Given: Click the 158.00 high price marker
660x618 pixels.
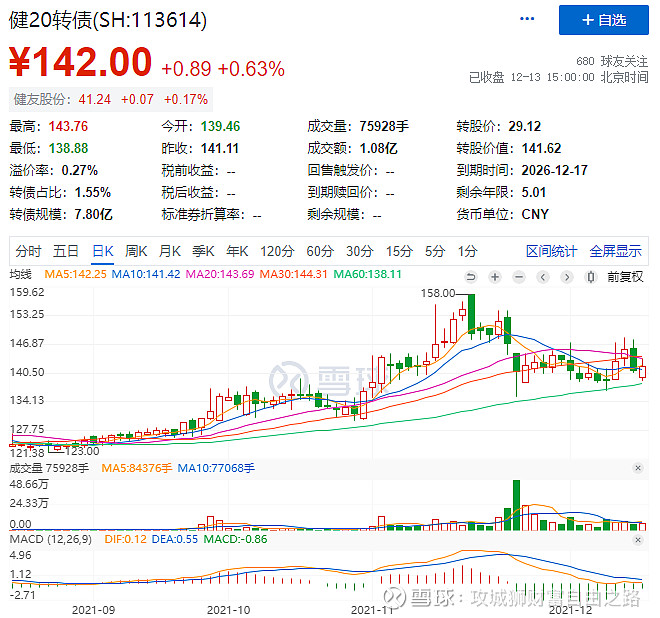Looking at the screenshot, I should coord(438,293).
